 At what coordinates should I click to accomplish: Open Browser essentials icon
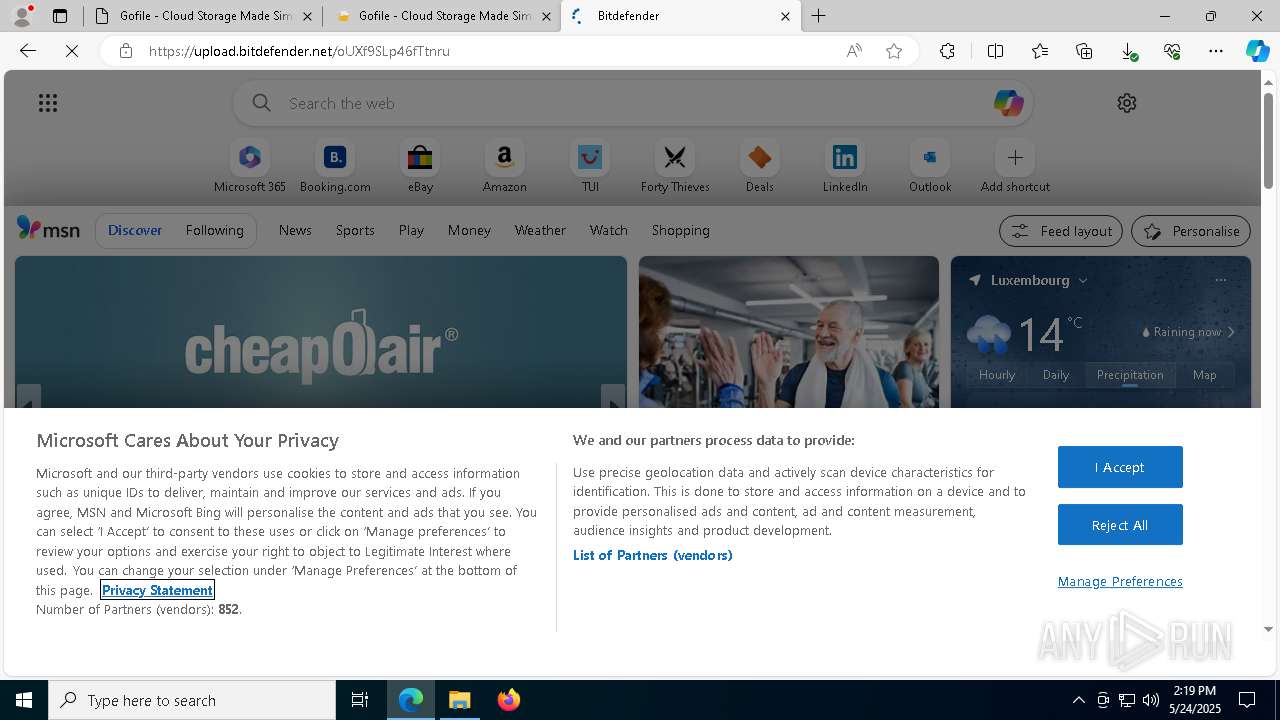1172,51
